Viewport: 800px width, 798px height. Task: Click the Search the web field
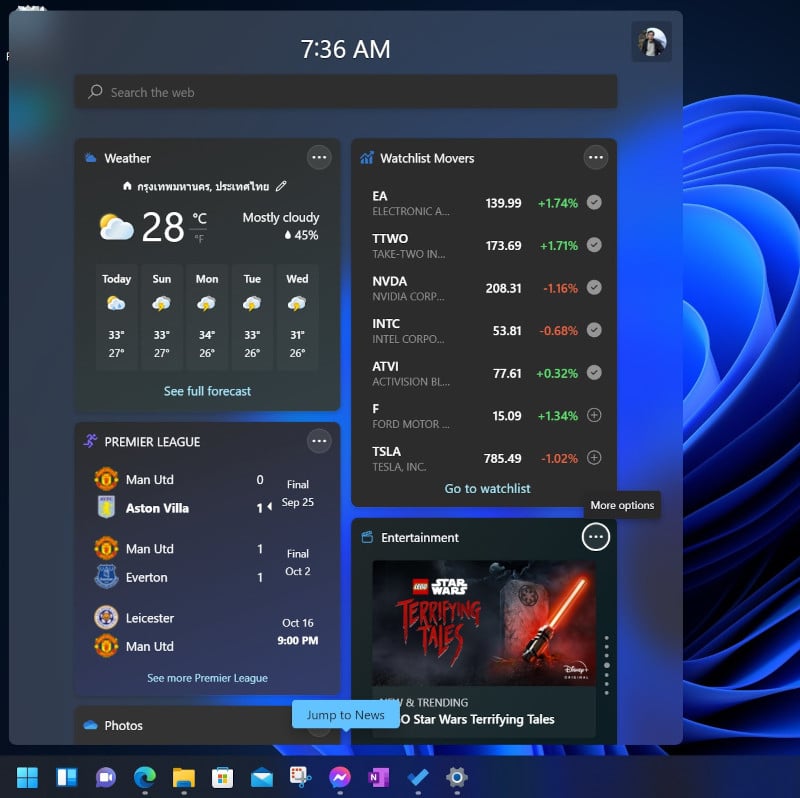[x=346, y=92]
